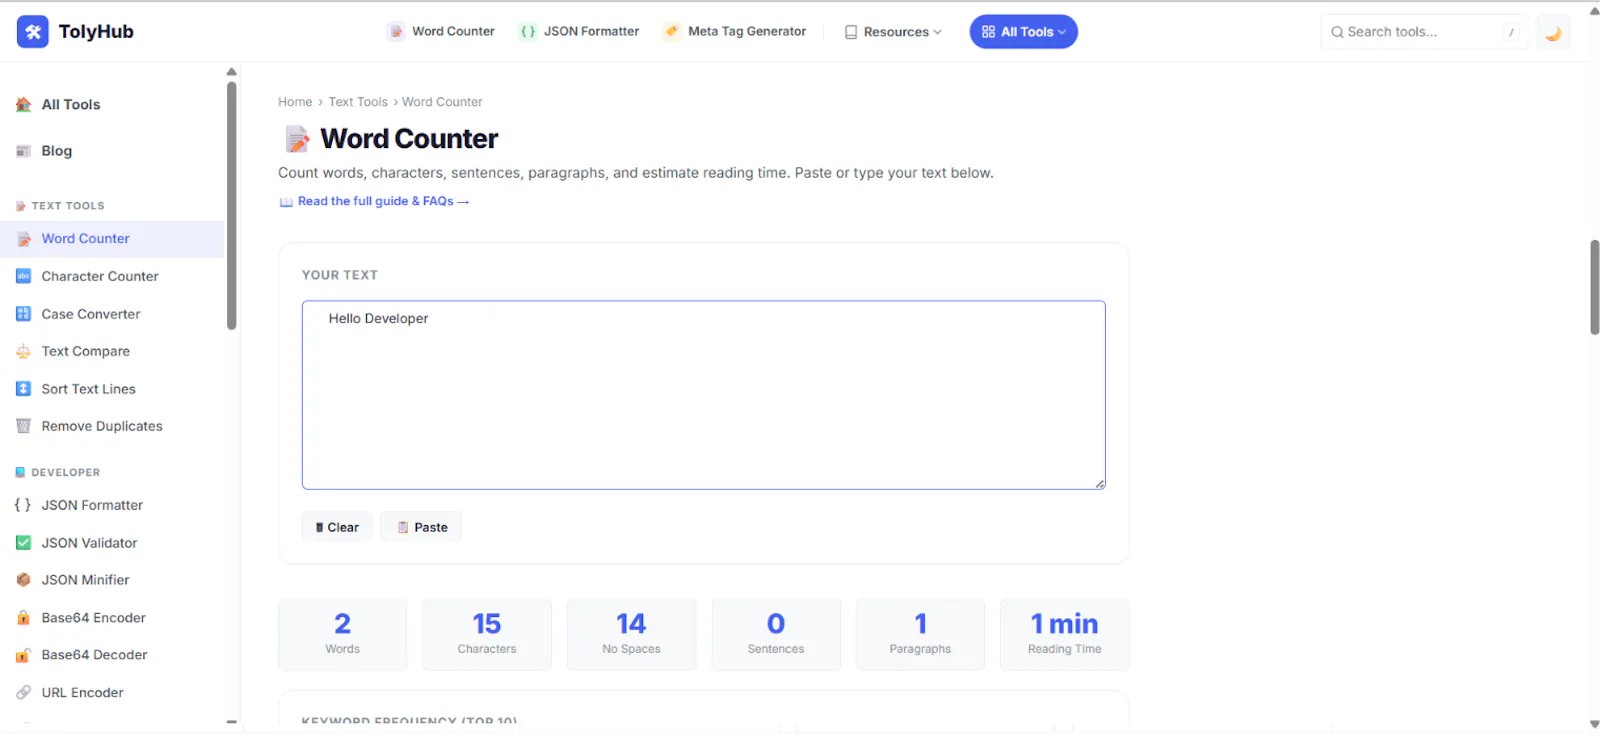Click the textarea resize handle corner
Image resolution: width=1600 pixels, height=736 pixels.
(x=1099, y=484)
